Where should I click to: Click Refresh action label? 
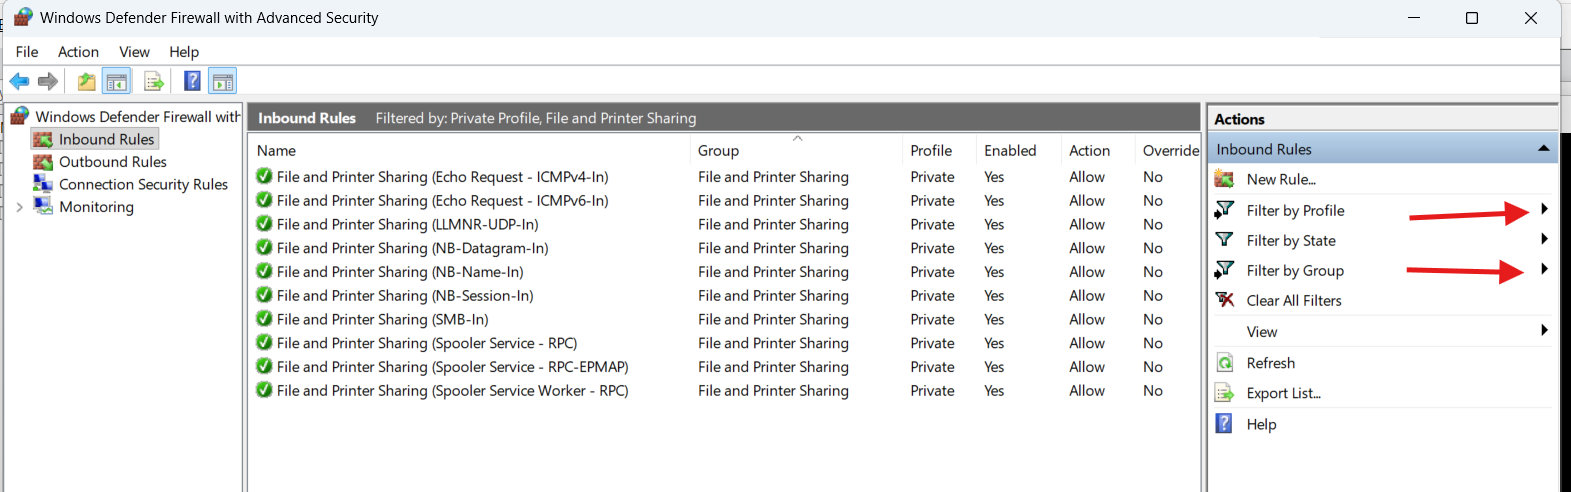[1270, 363]
